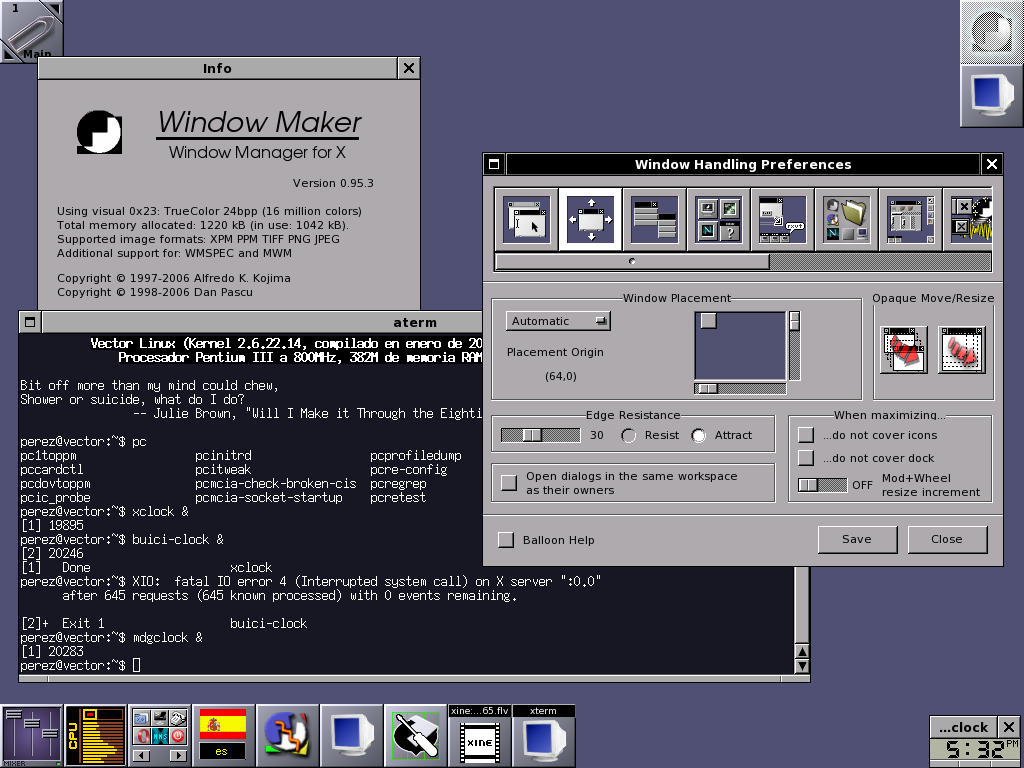
Task: Click the Edge Resistance slider
Action: point(540,435)
